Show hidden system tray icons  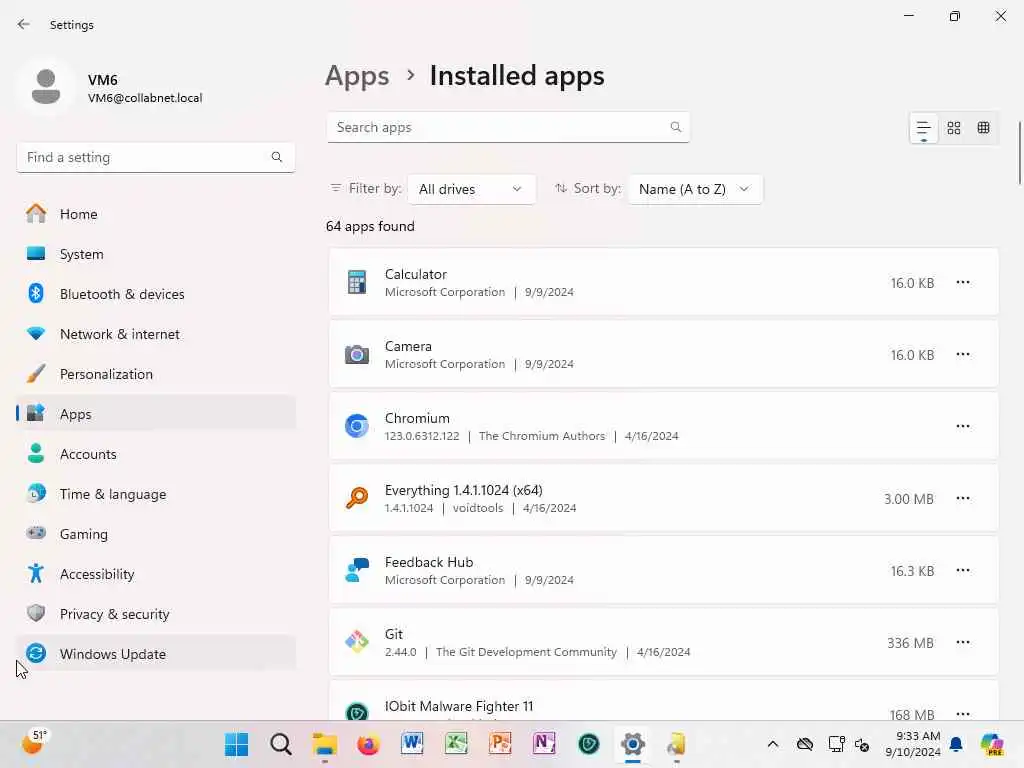pyautogui.click(x=773, y=744)
